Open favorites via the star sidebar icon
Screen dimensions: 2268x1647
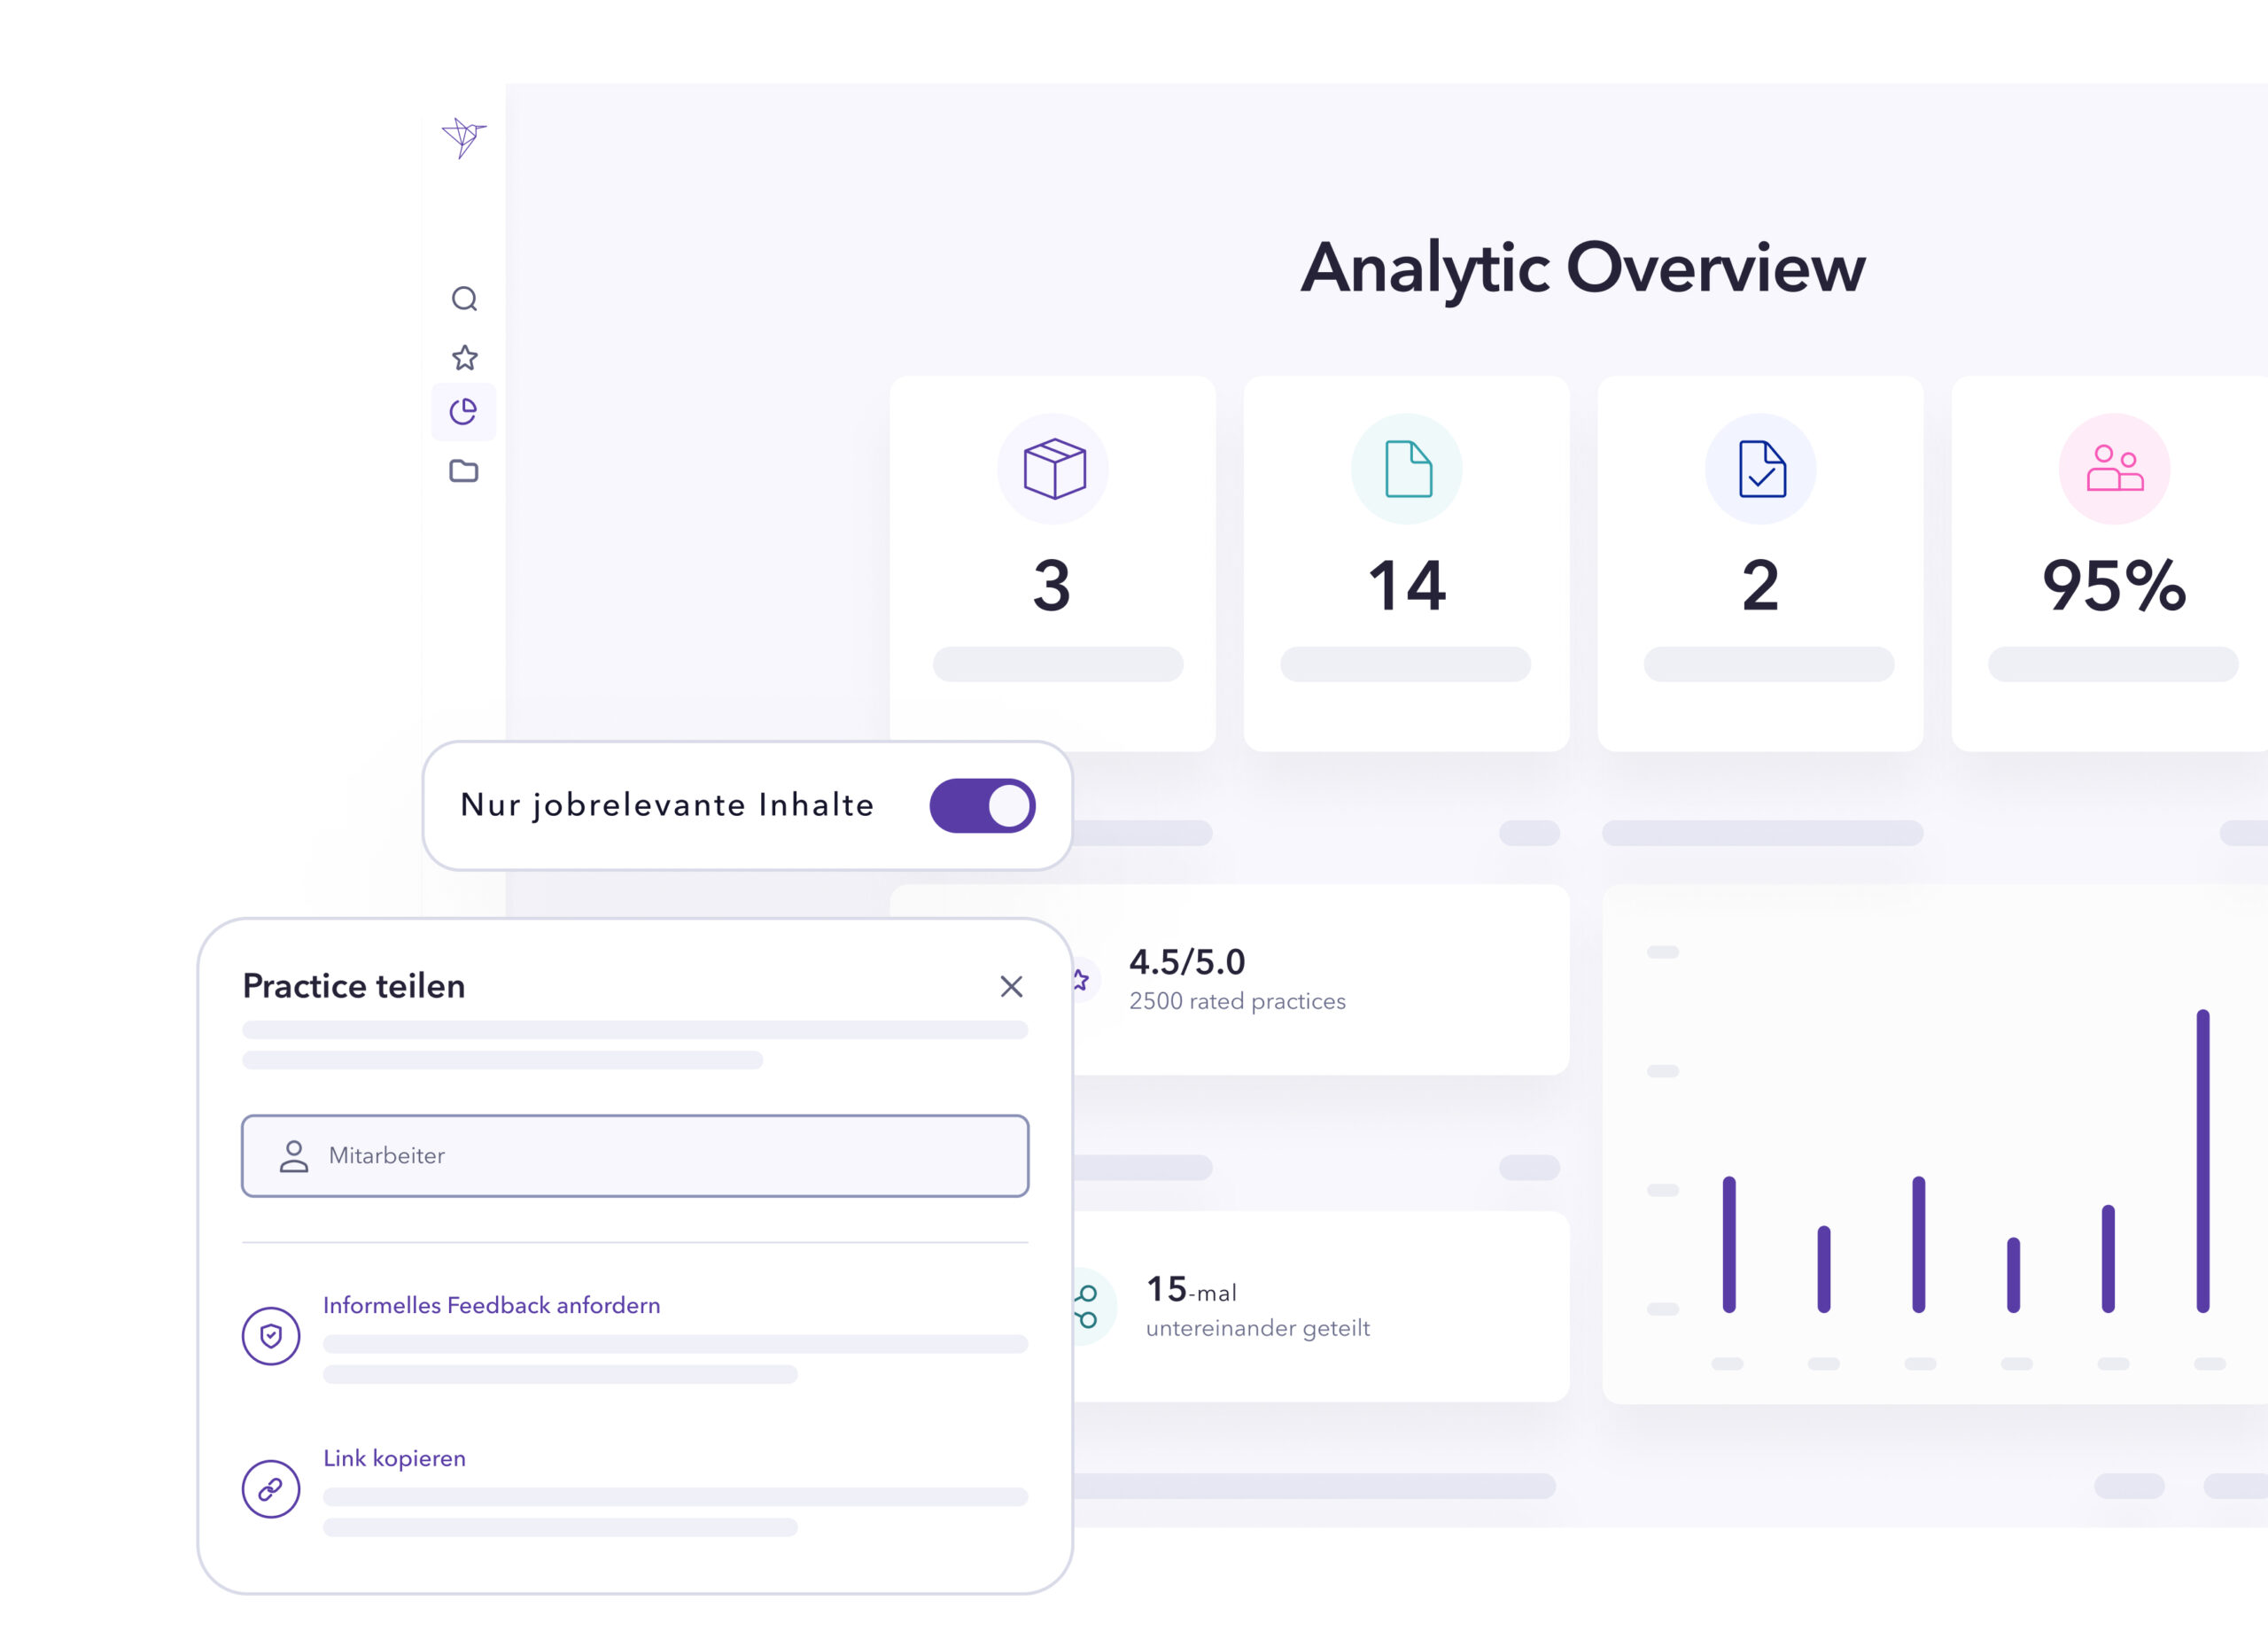(464, 357)
